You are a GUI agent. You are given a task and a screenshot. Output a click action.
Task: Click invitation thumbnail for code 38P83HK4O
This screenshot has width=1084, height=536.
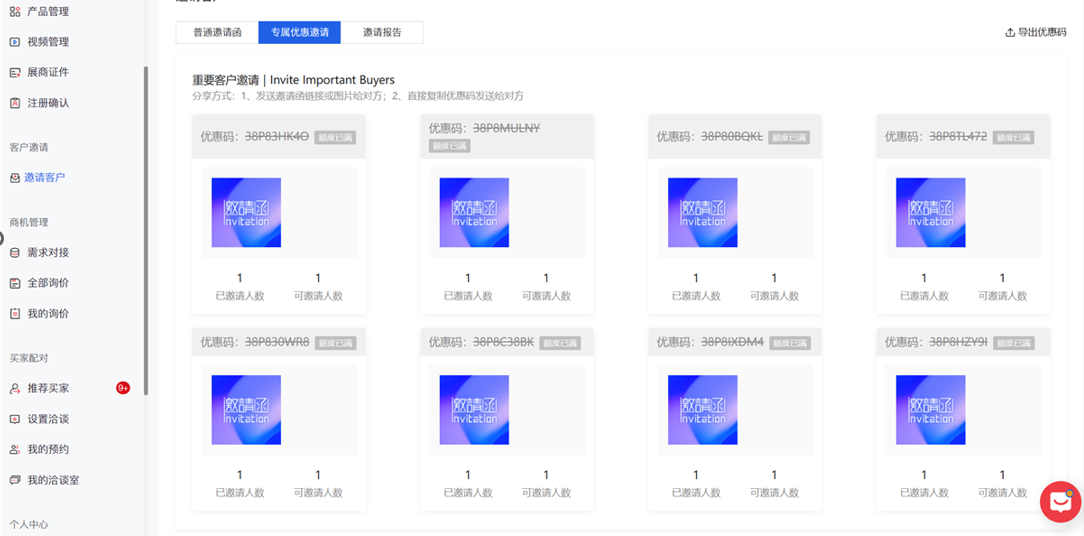pos(246,212)
